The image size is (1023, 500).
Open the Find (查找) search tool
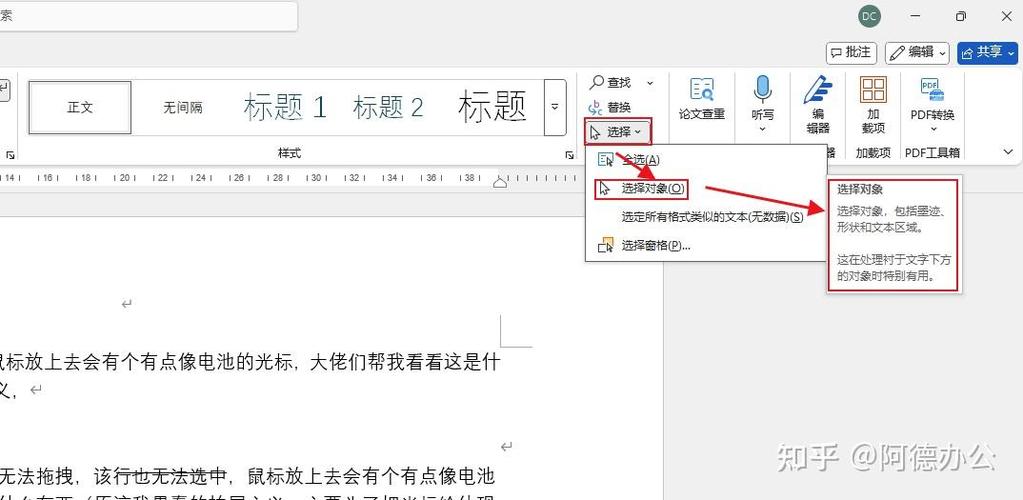[611, 83]
